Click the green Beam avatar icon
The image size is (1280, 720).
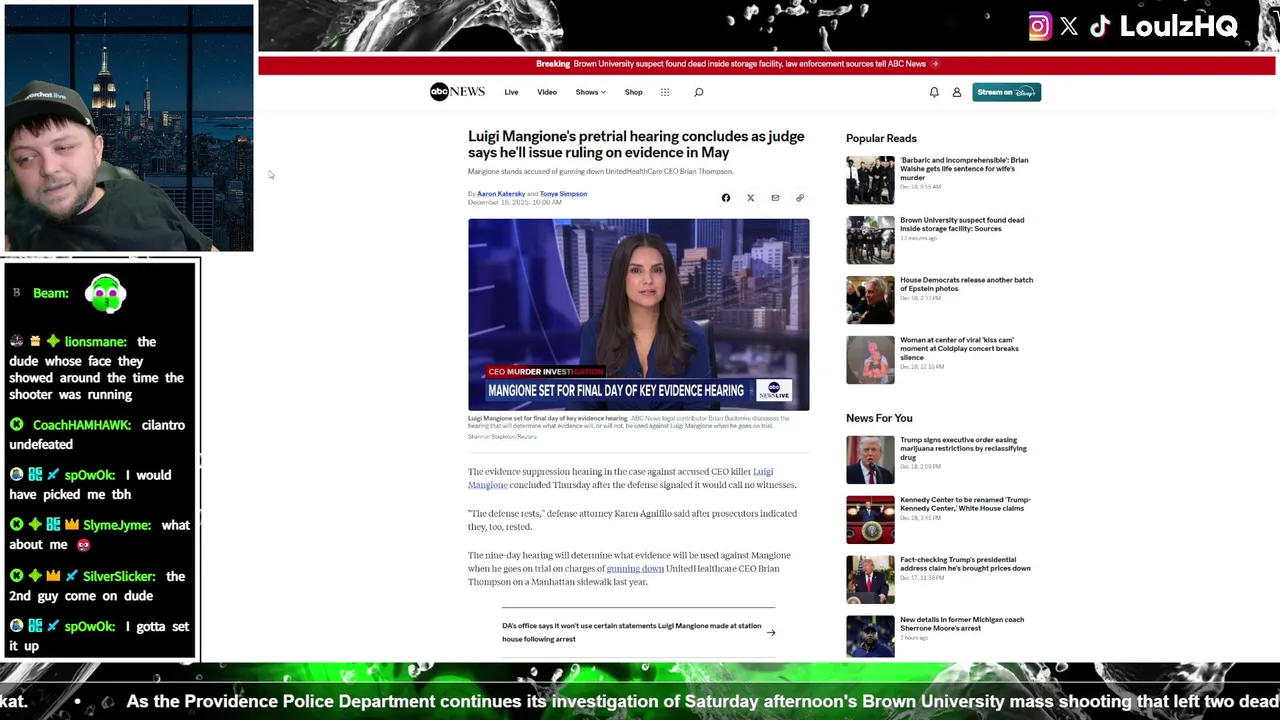[x=105, y=293]
